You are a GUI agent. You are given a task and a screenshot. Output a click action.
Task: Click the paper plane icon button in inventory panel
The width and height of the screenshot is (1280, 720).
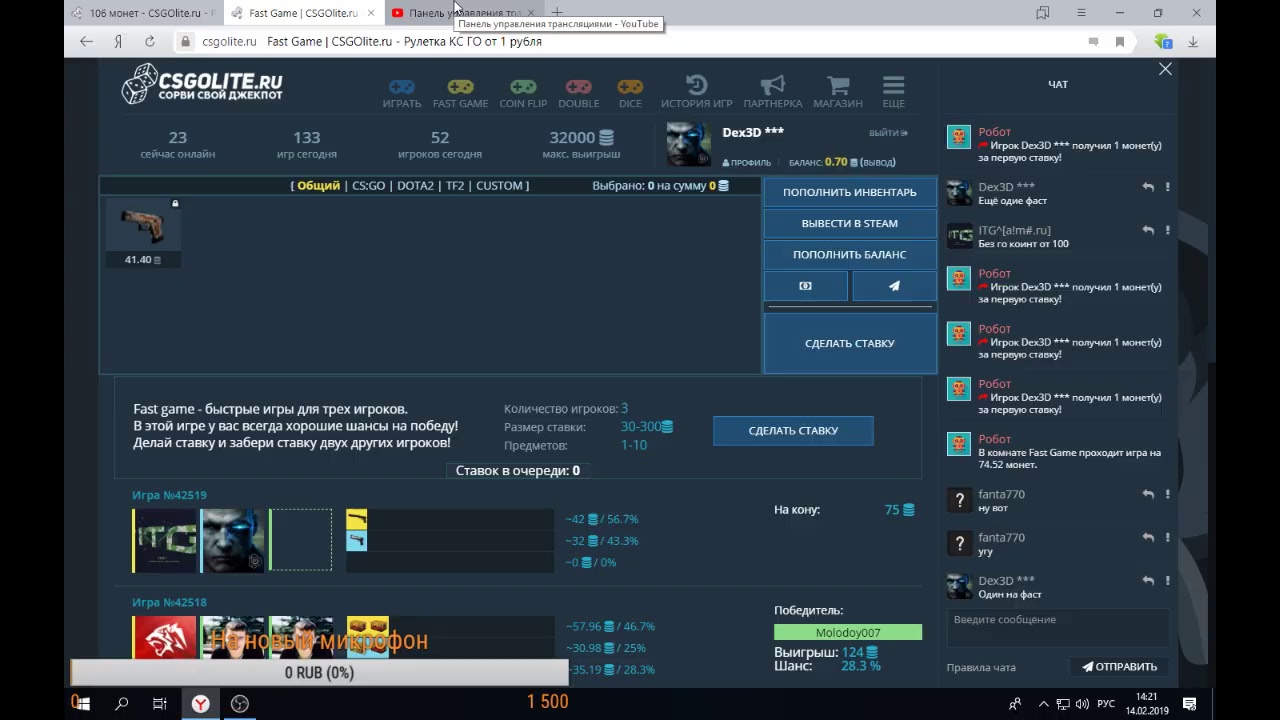[x=894, y=286]
